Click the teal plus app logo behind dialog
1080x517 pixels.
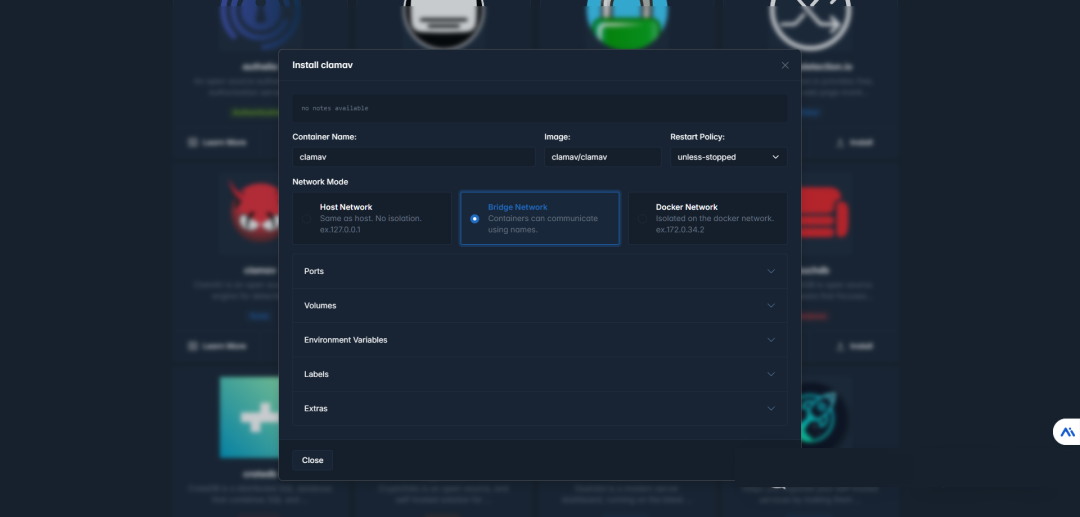coord(249,417)
